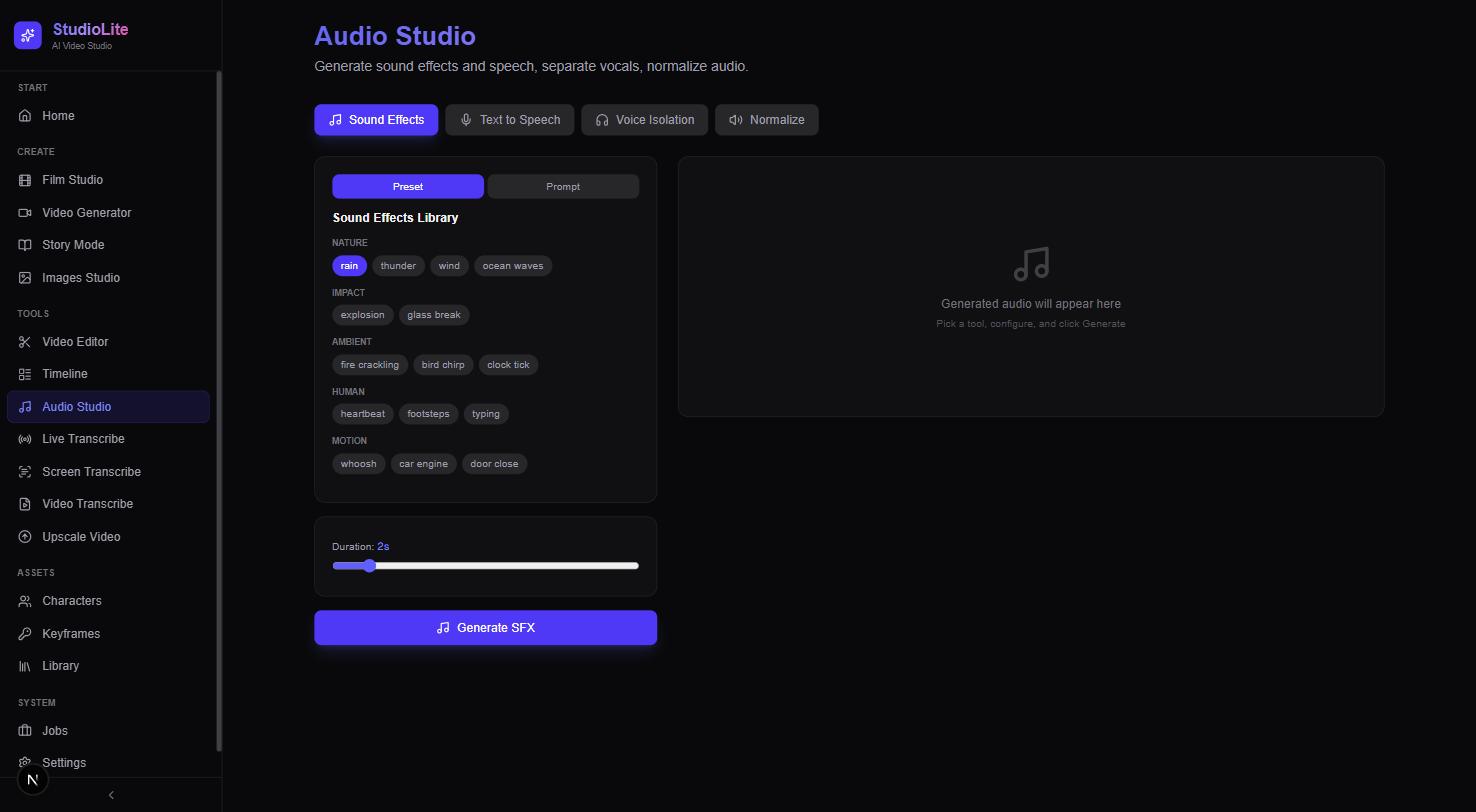1476x812 pixels.
Task: Open the Voice Isolation tab
Action: pos(645,120)
